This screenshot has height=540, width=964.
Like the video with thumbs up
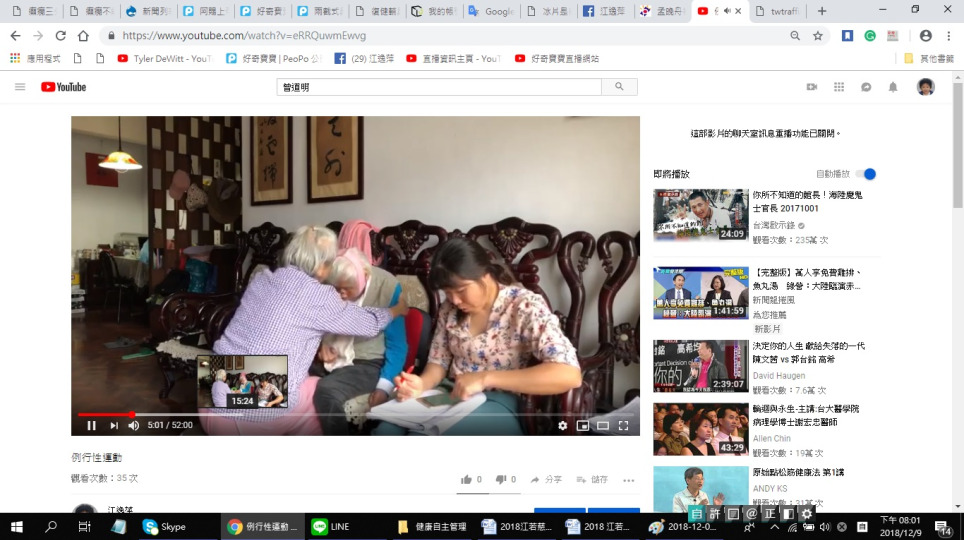tap(466, 480)
